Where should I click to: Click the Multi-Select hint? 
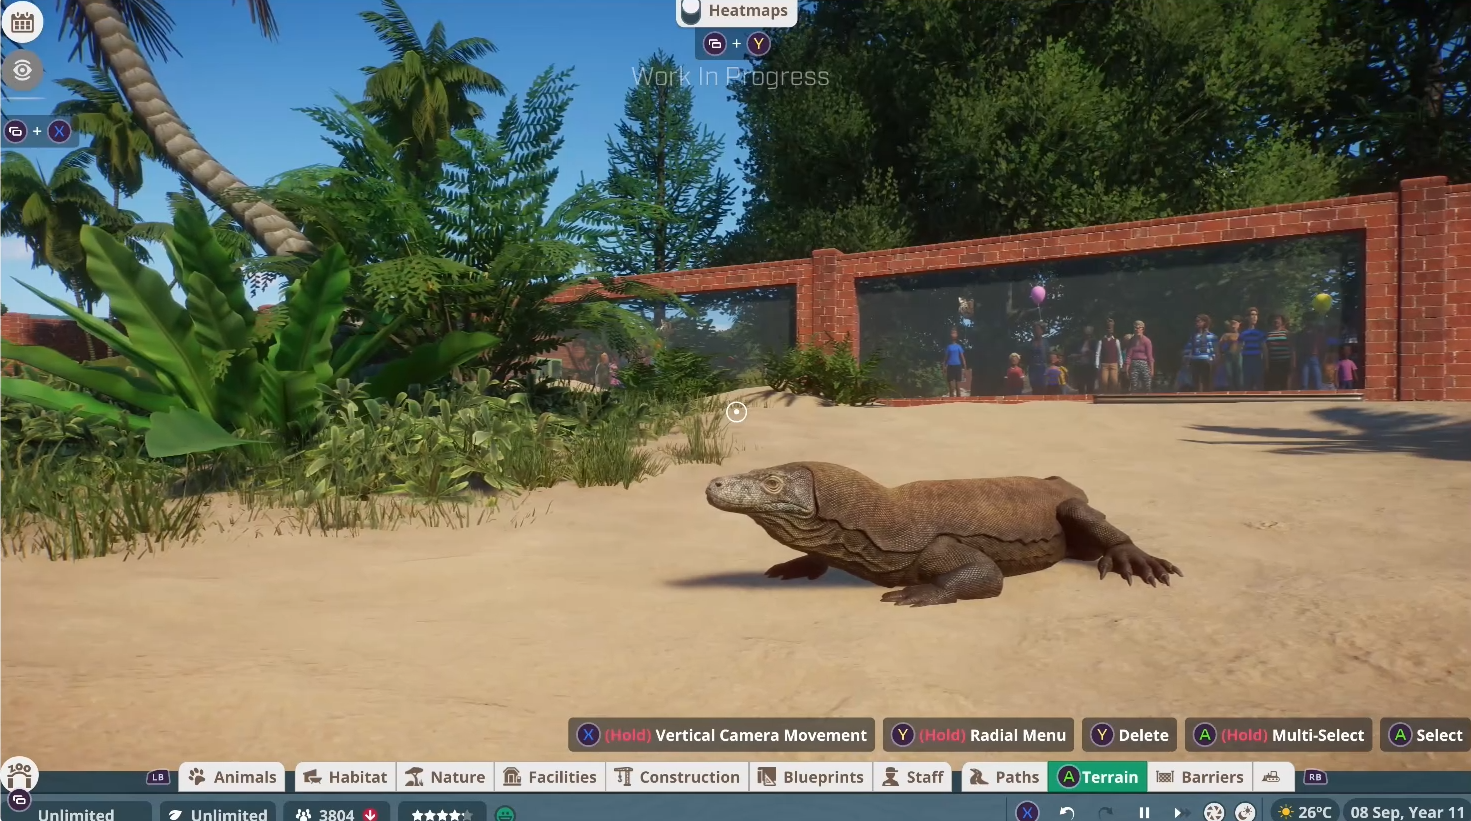coord(1280,735)
